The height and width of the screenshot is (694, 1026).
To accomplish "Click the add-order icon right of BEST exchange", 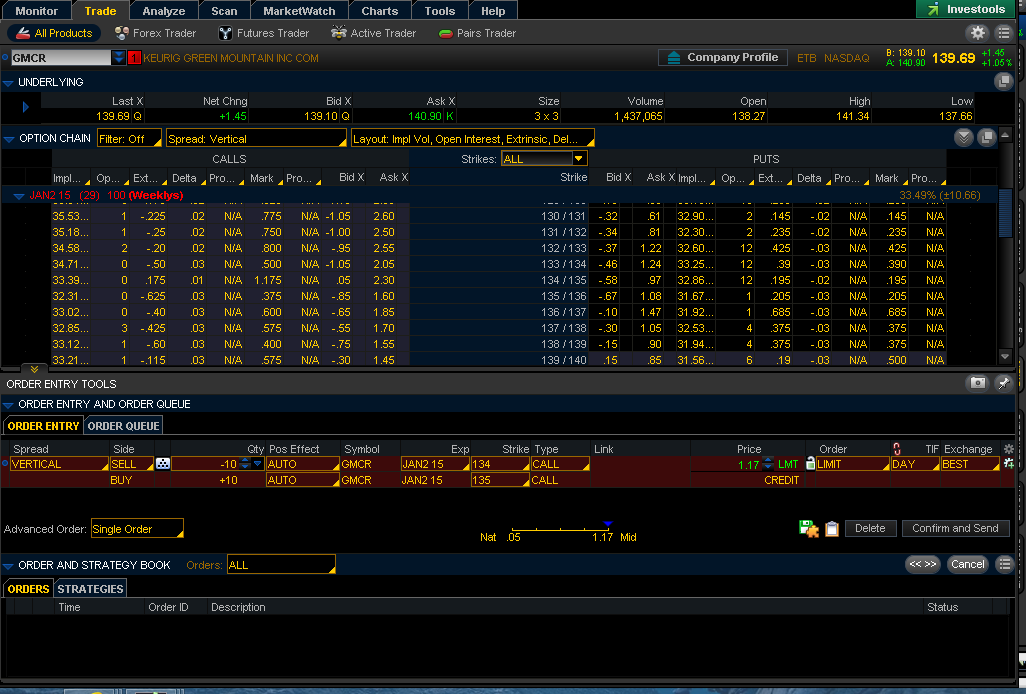I will [x=1008, y=464].
